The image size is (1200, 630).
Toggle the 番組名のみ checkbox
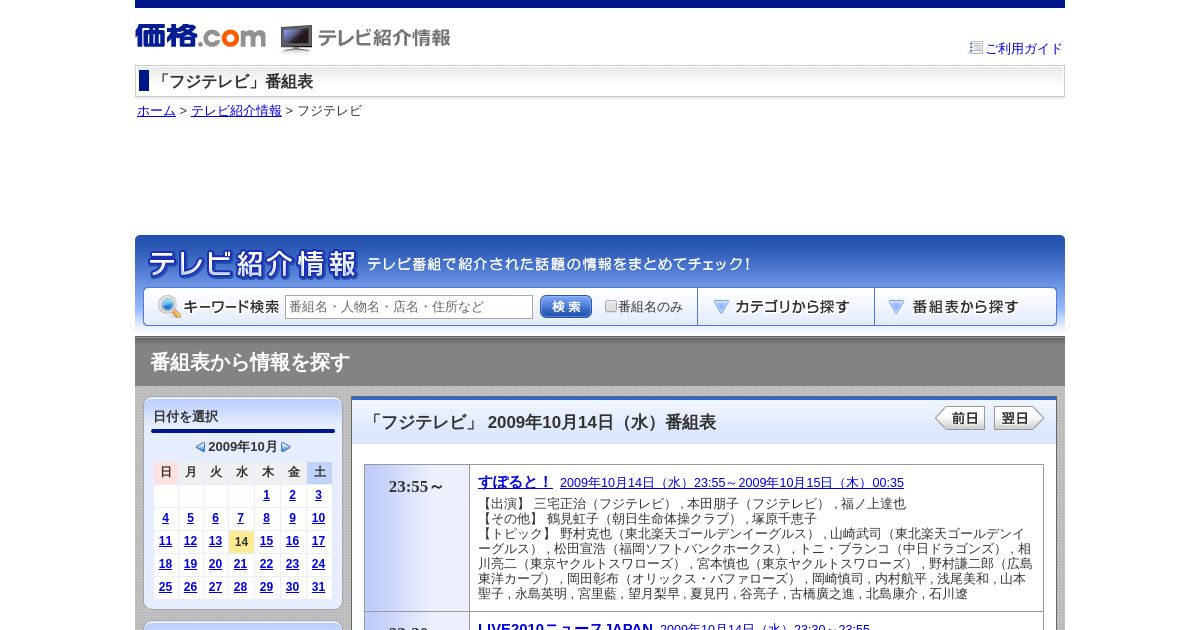click(x=611, y=307)
